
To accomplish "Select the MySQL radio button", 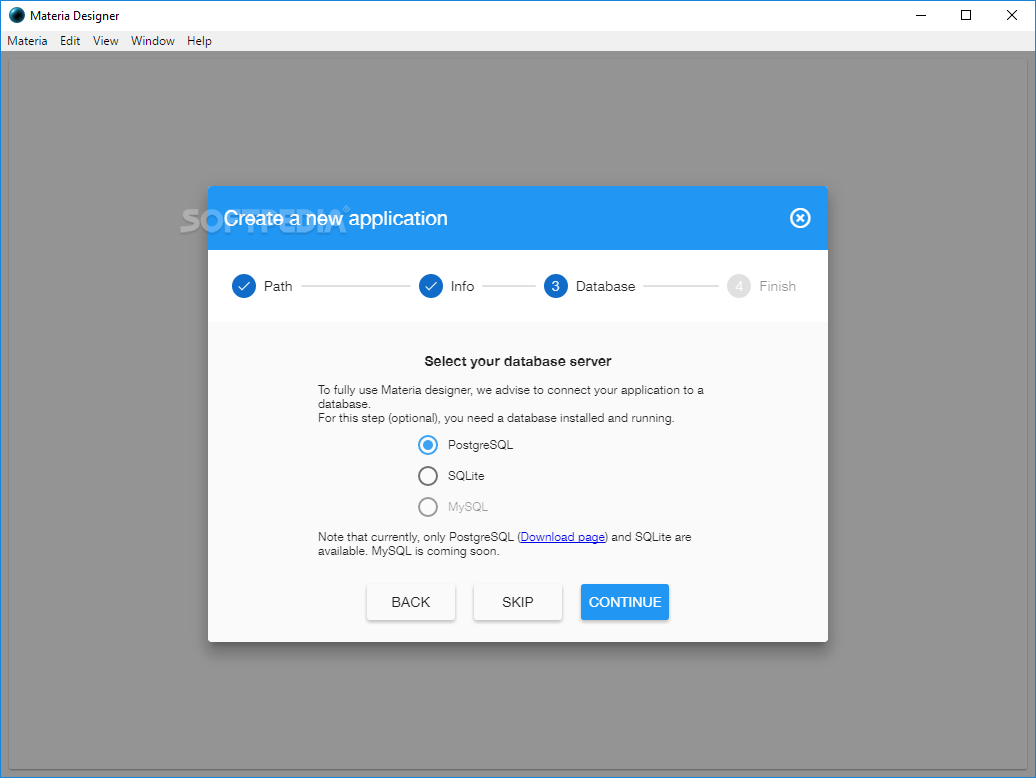I will [427, 507].
